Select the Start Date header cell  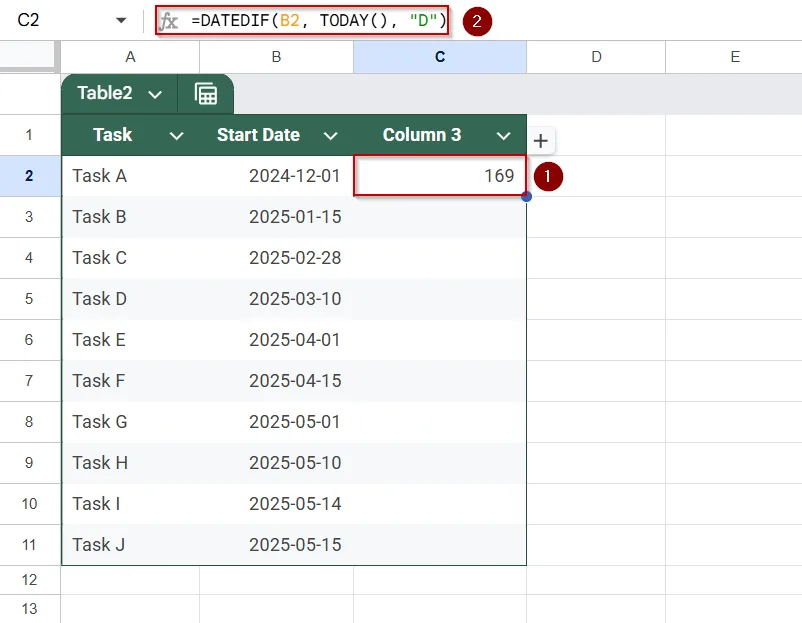click(276, 135)
